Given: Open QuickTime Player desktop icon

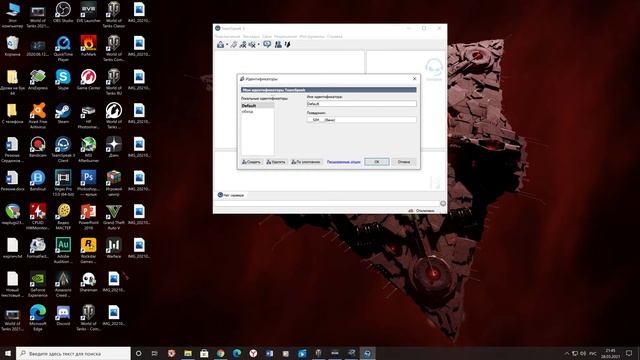Looking at the screenshot, I should pos(63,49).
